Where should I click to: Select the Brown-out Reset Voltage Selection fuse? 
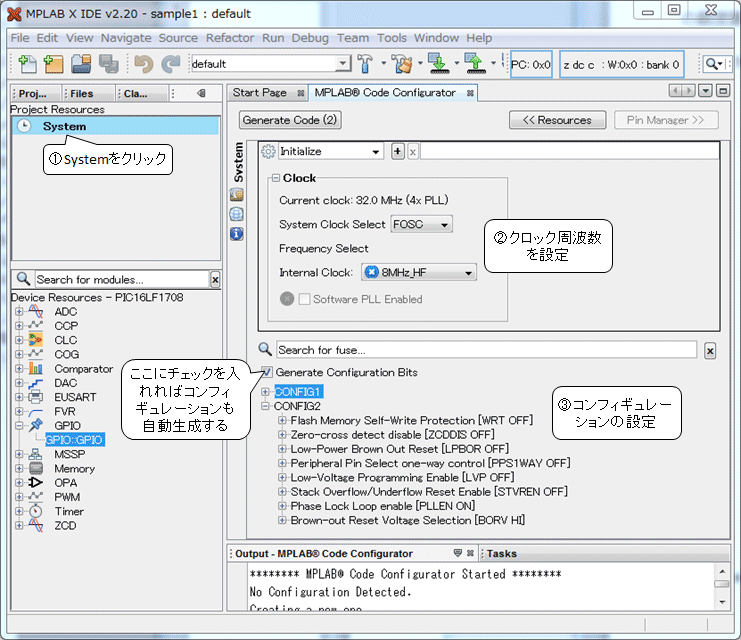tap(407, 520)
